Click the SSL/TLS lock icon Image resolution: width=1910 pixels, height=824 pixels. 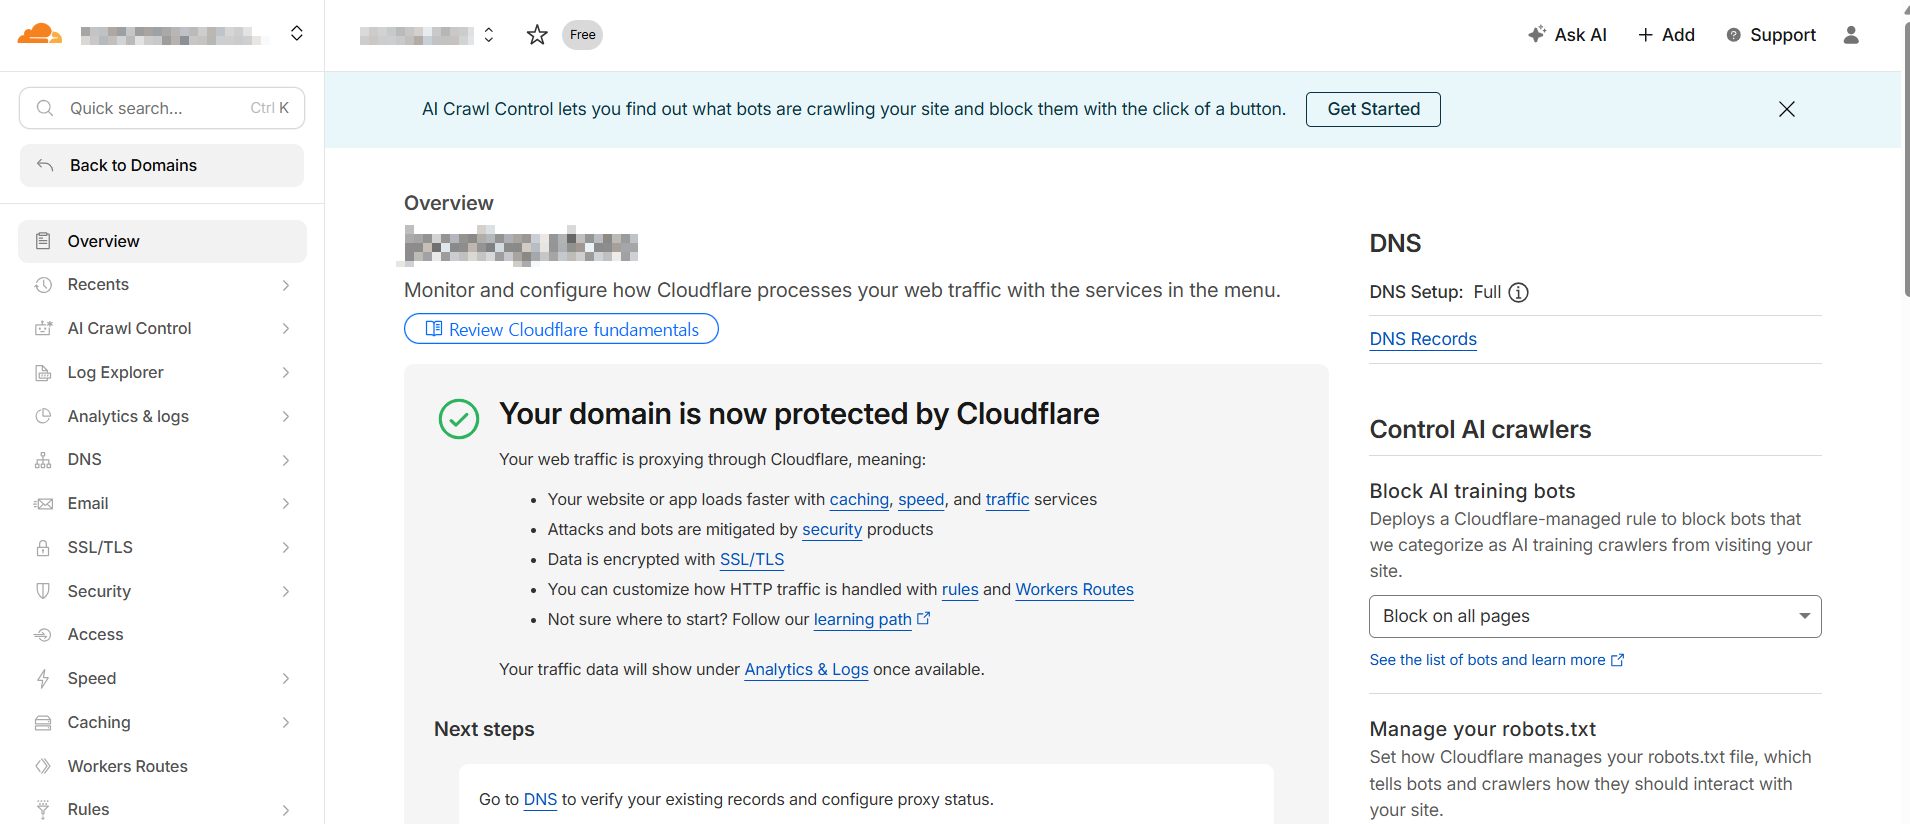point(43,547)
